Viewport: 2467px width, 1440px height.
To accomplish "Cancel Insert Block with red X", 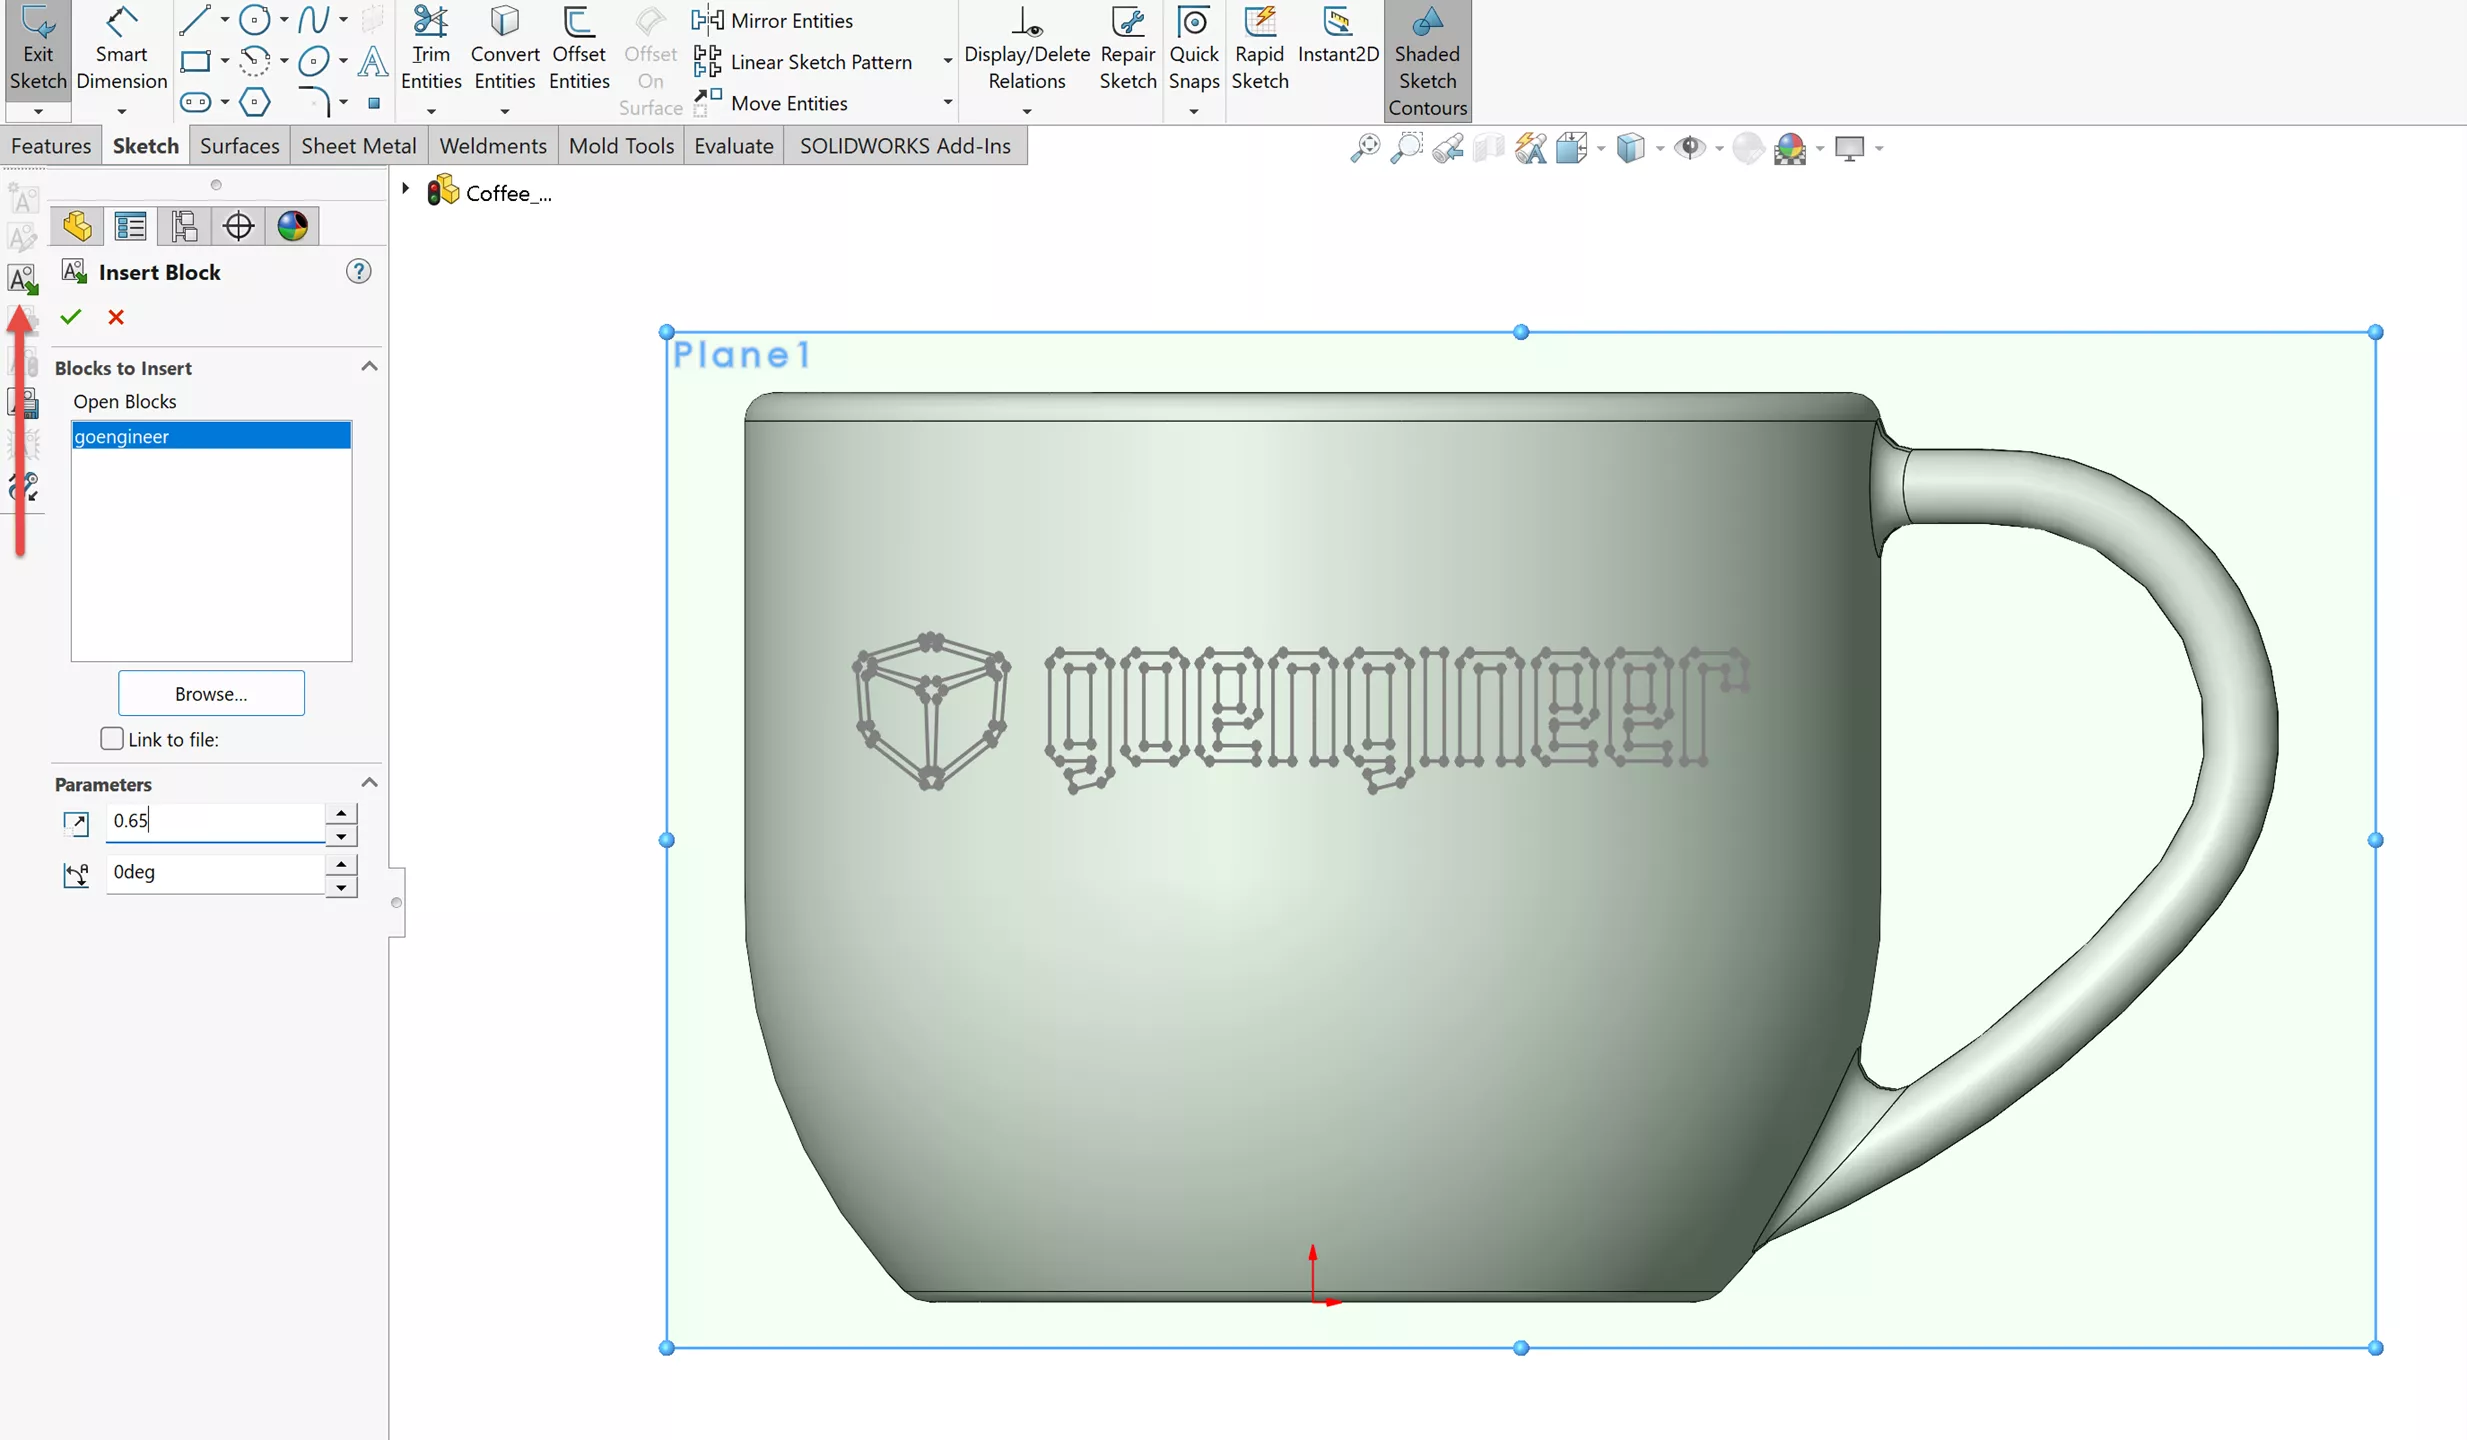I will point(116,317).
